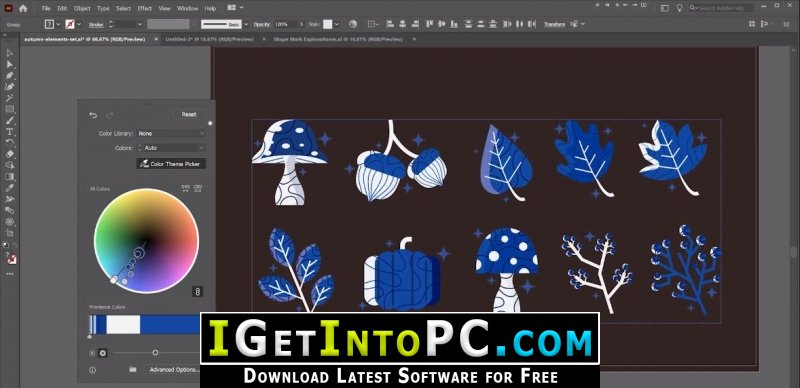Click the Transform link

pyautogui.click(x=554, y=24)
